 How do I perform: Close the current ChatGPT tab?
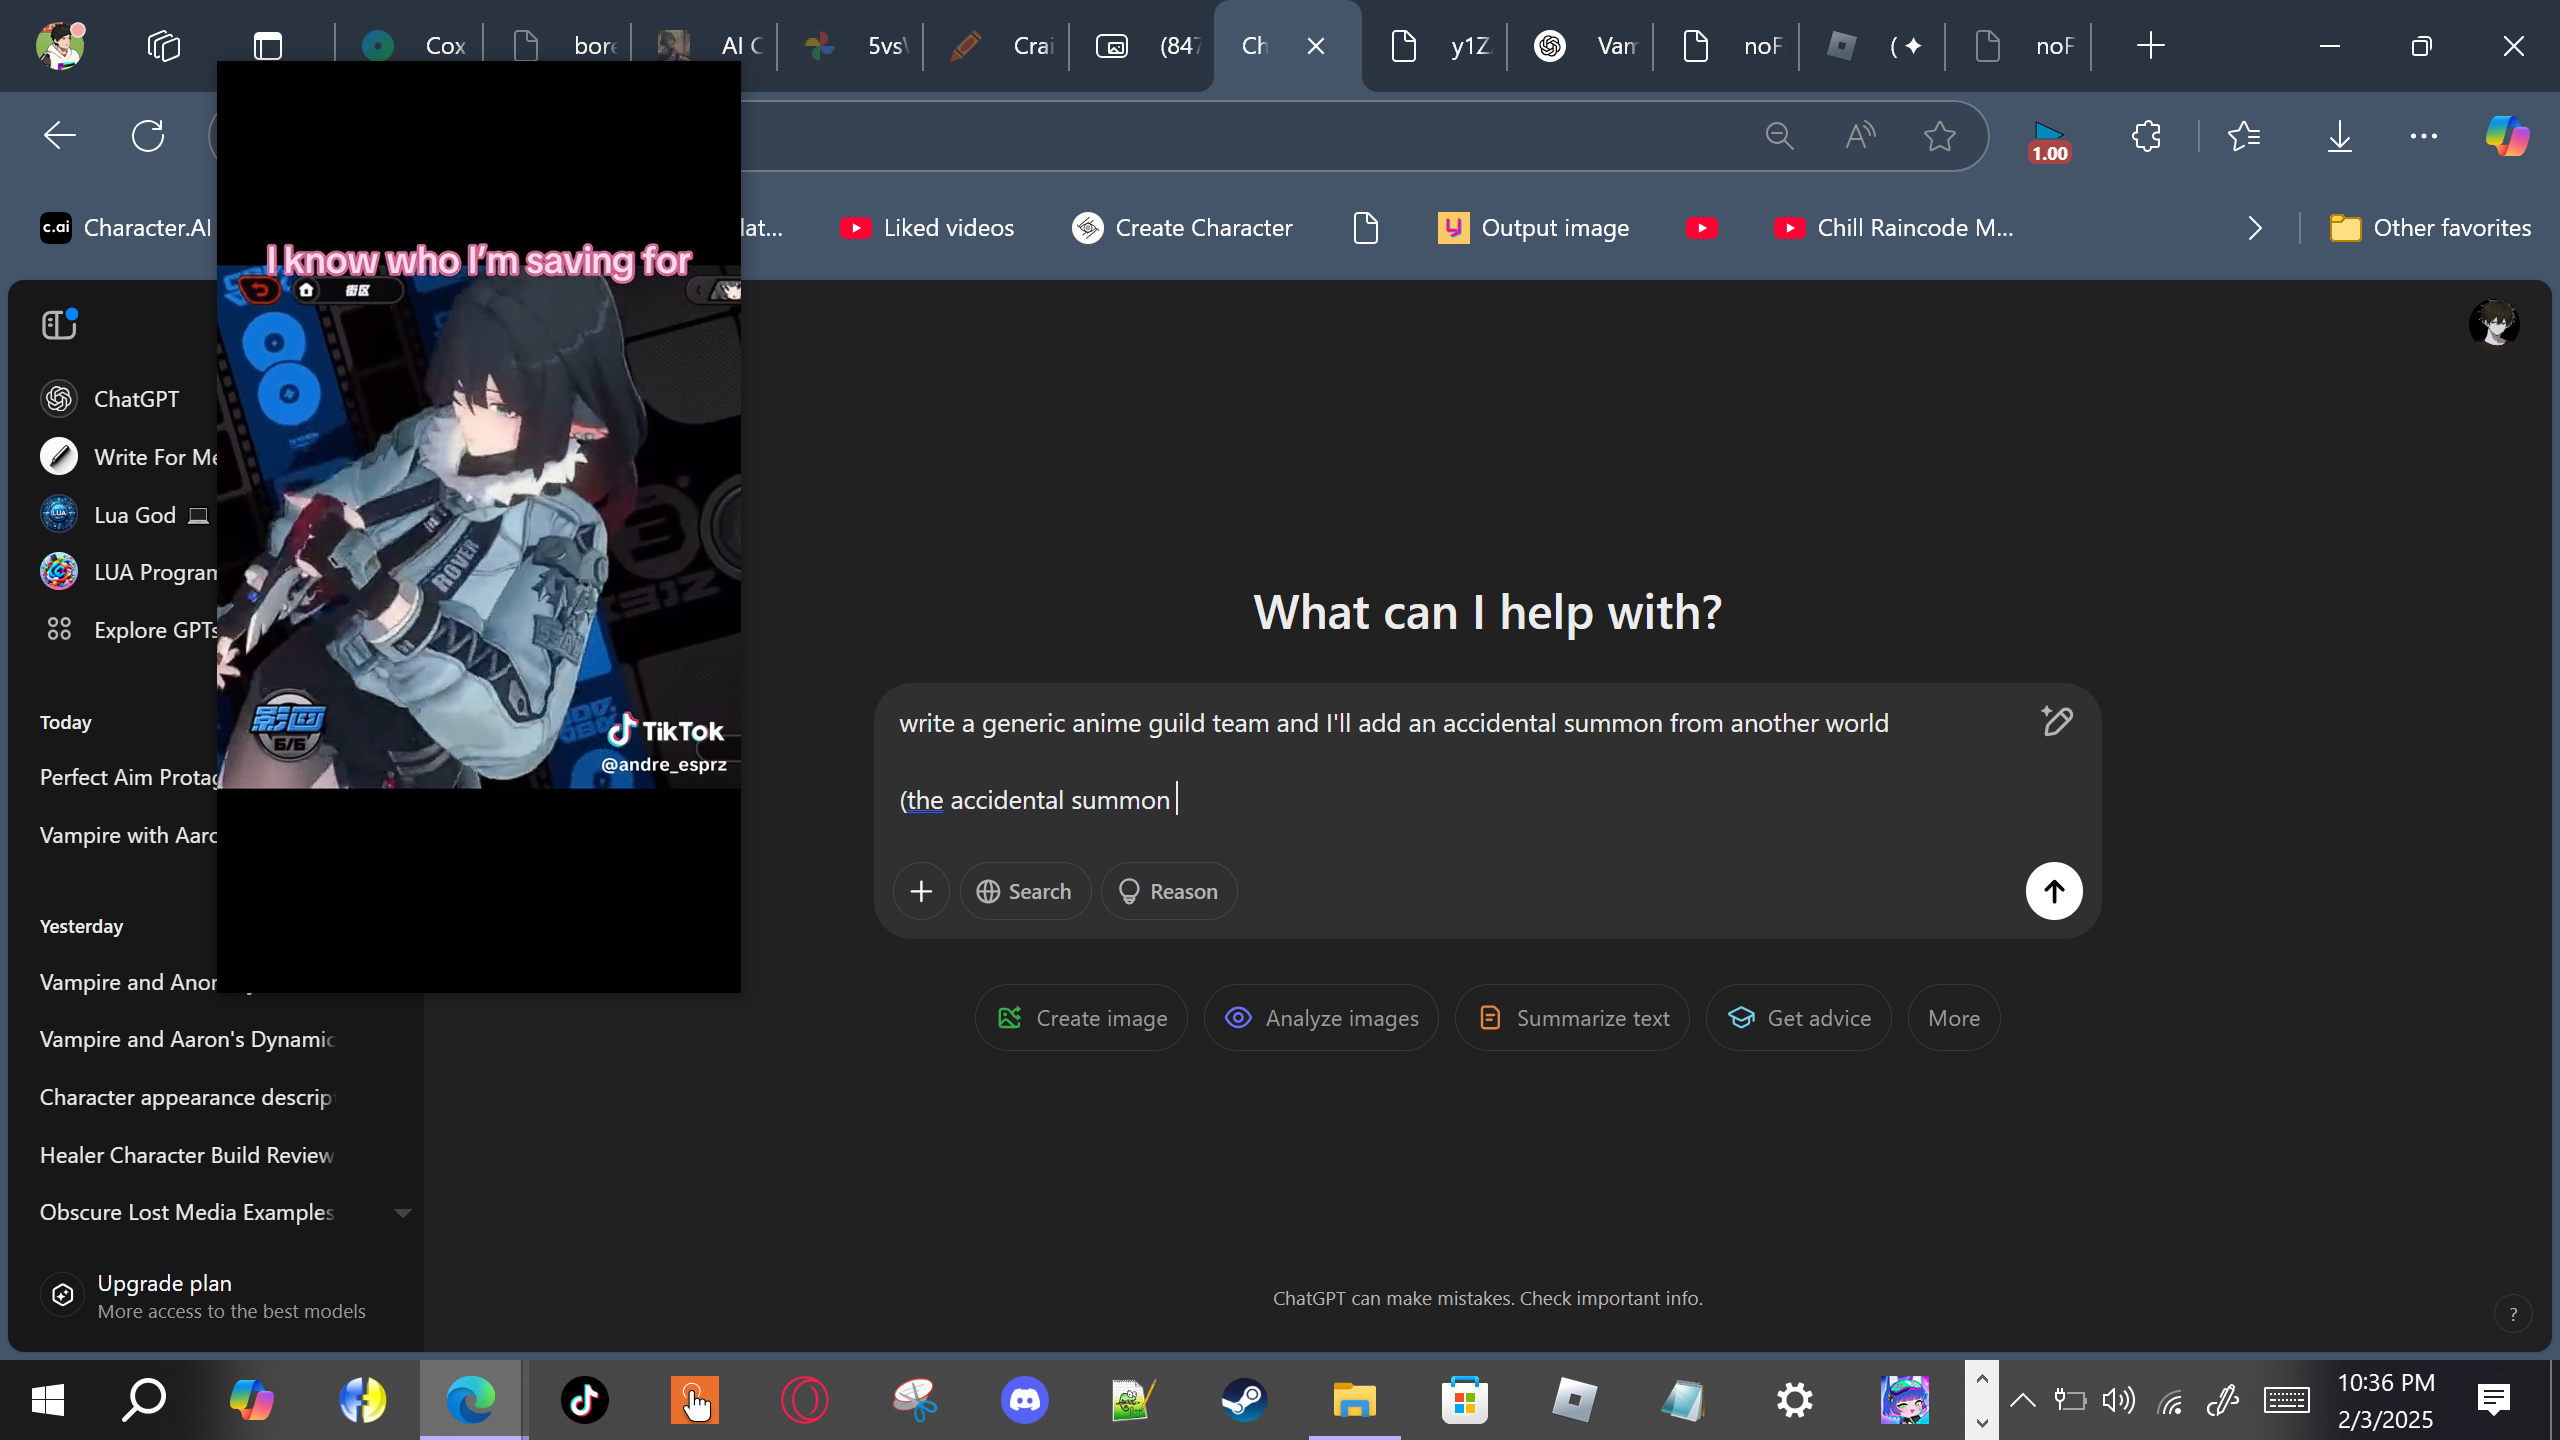1316,46
